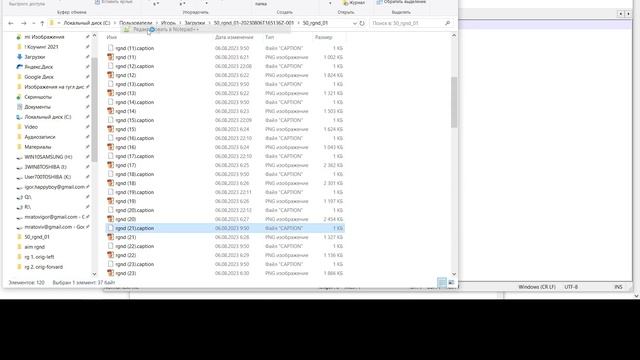Select file 'rgnd (11).caption'

point(134,48)
